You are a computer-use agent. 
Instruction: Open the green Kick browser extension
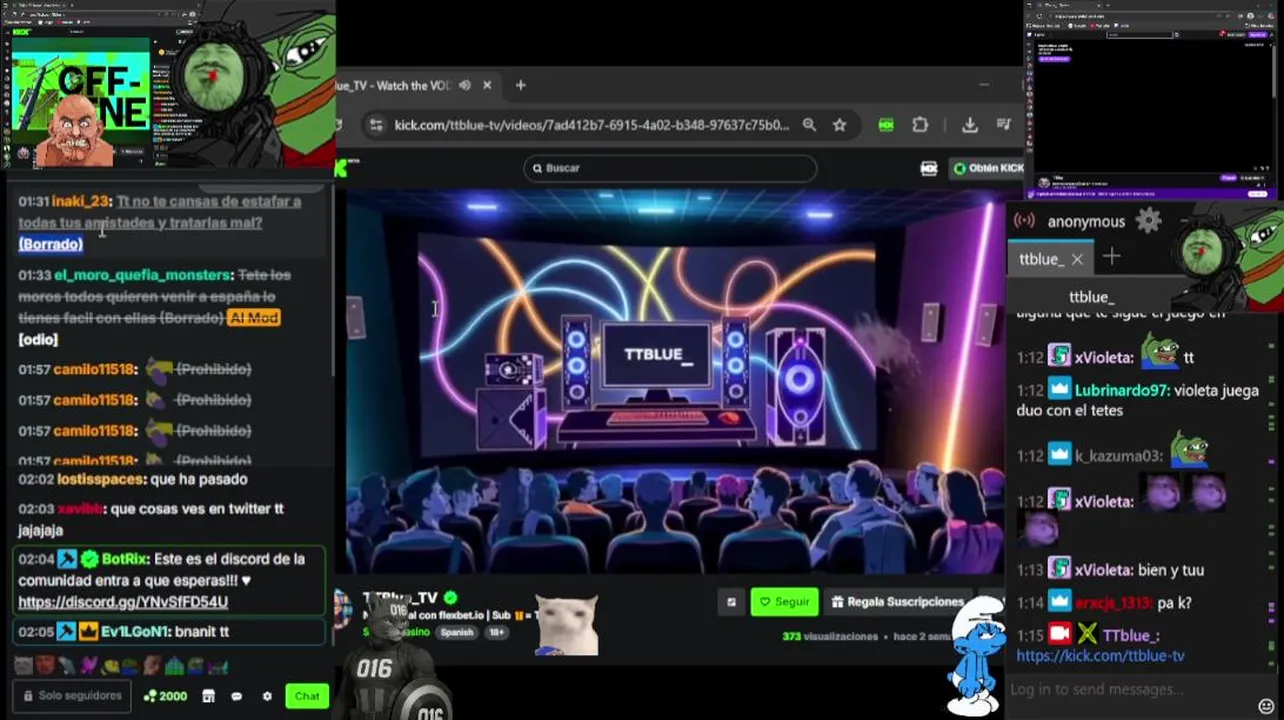[x=886, y=125]
